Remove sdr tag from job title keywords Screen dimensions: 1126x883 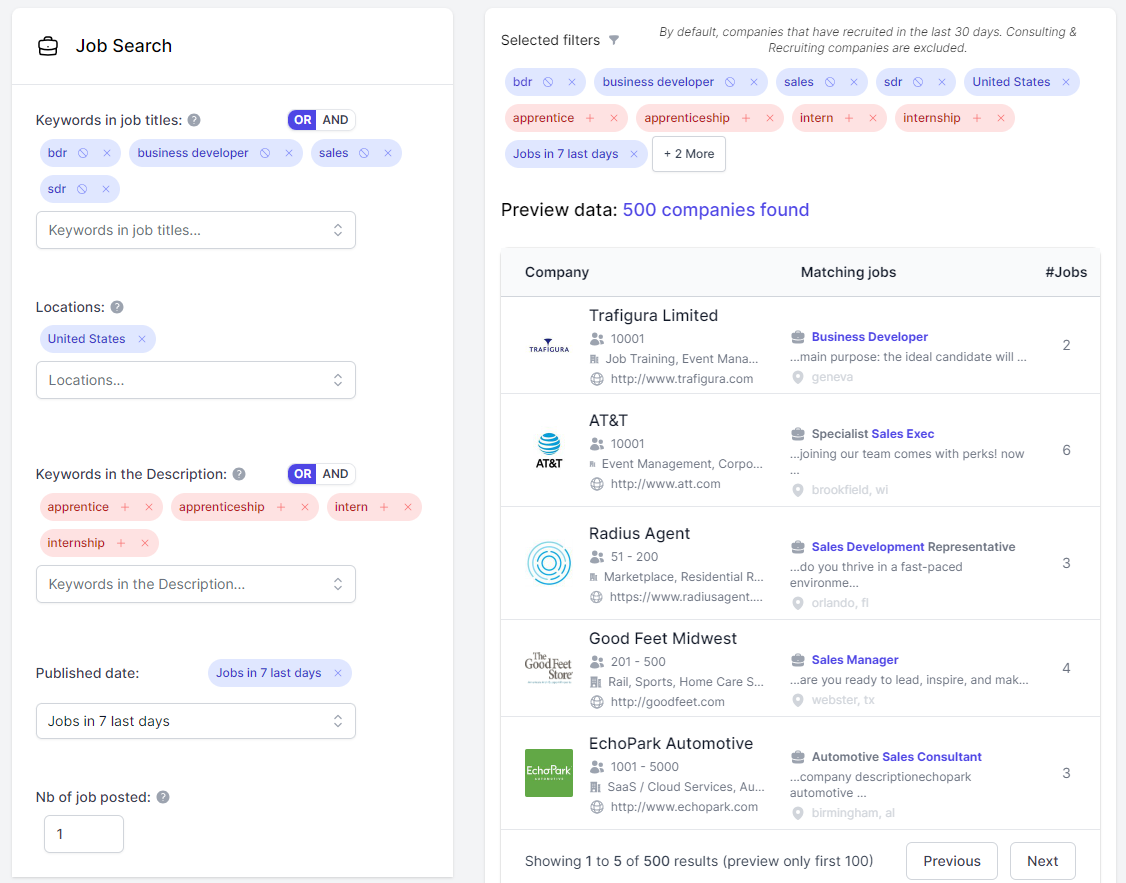pos(106,189)
